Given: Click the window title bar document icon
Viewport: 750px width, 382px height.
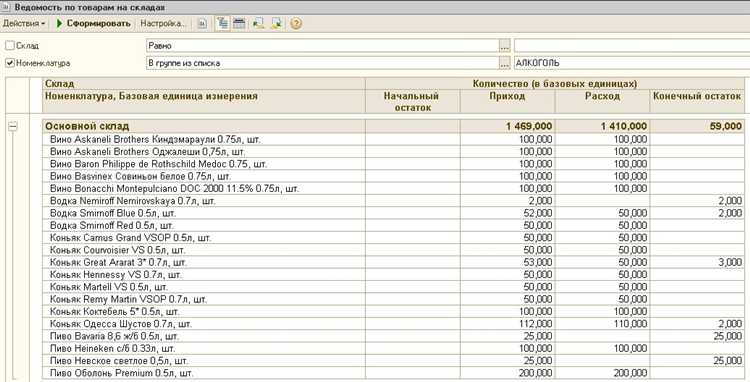Looking at the screenshot, I should [5, 7].
